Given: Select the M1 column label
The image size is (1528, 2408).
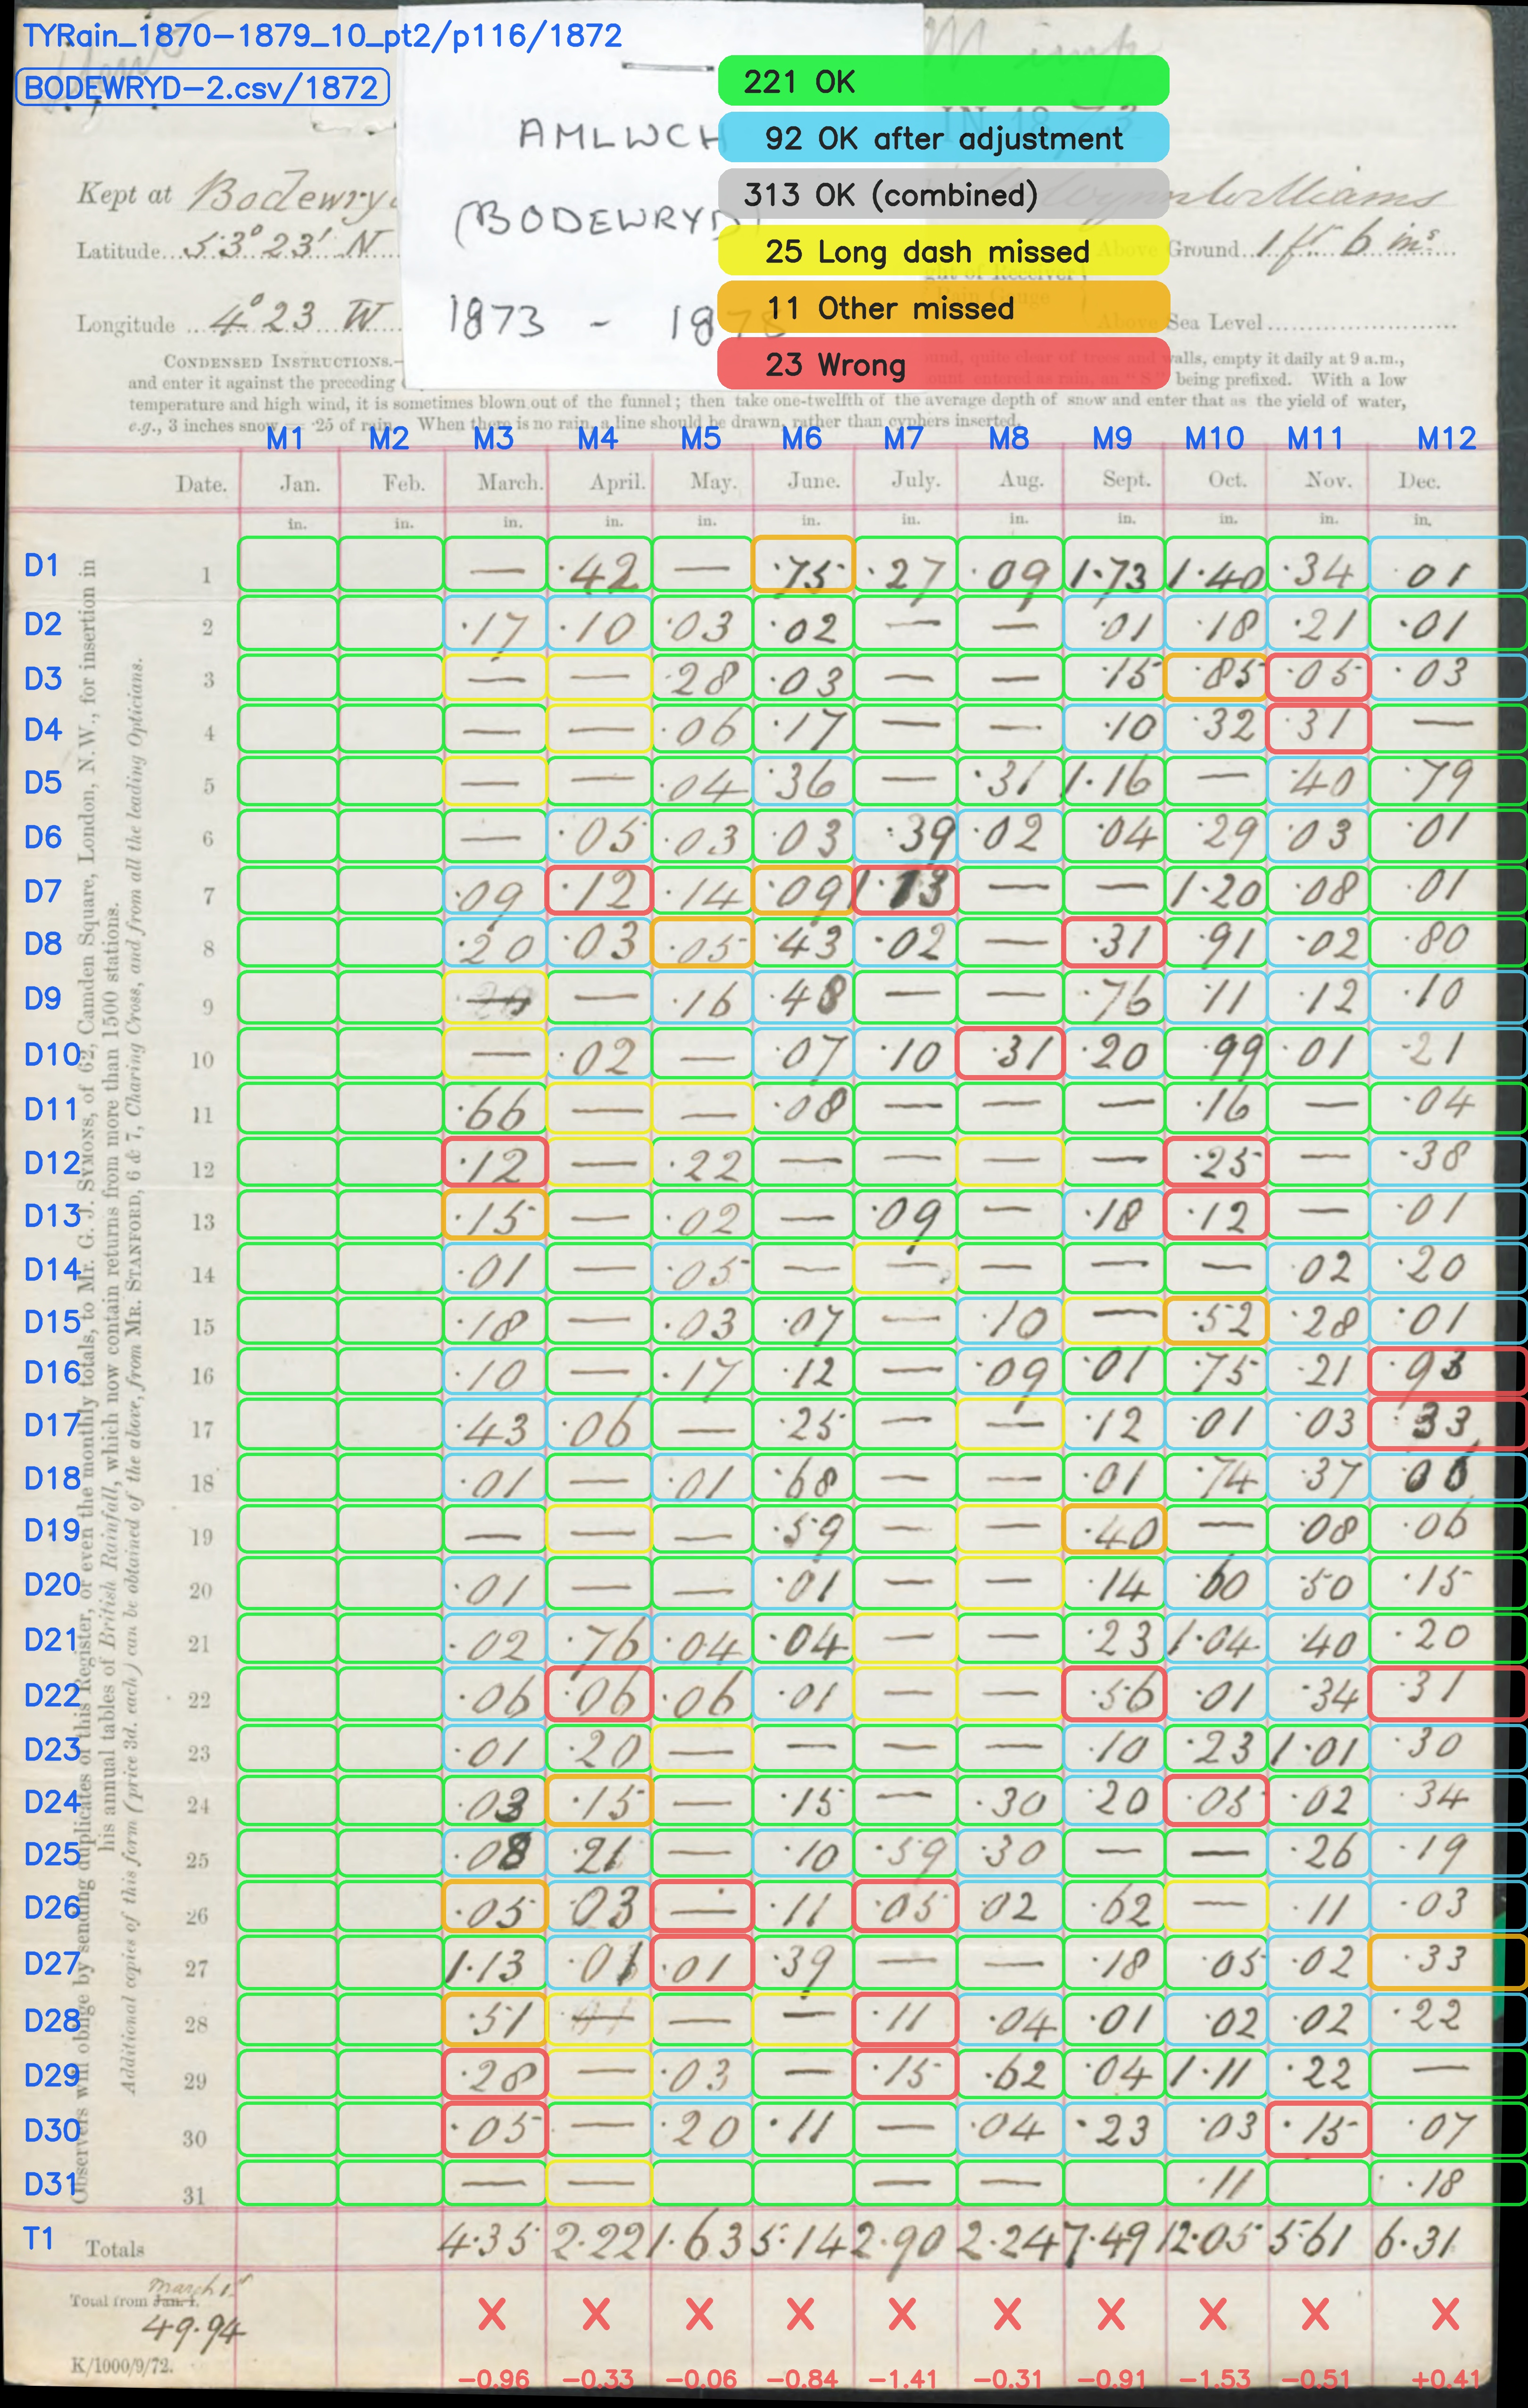Looking at the screenshot, I should (285, 438).
